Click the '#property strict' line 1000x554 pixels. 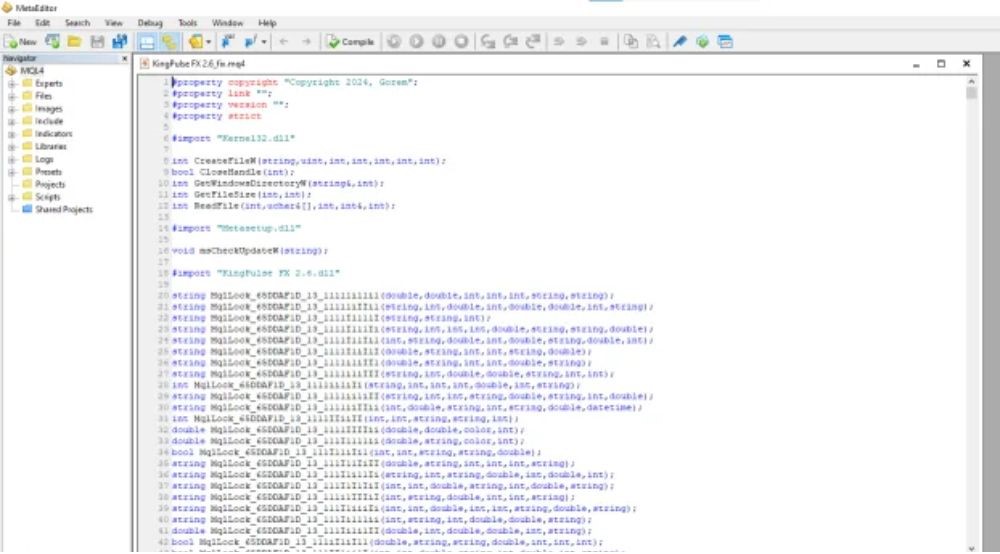coord(217,116)
